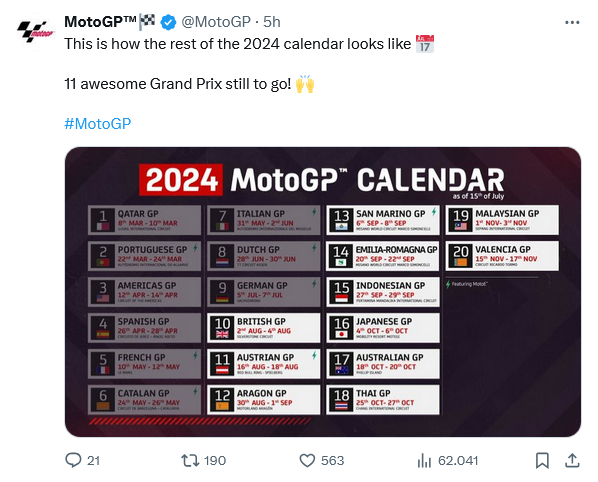The image size is (598, 482).
Task: Click the MotoGP™ display name
Action: pos(100,22)
